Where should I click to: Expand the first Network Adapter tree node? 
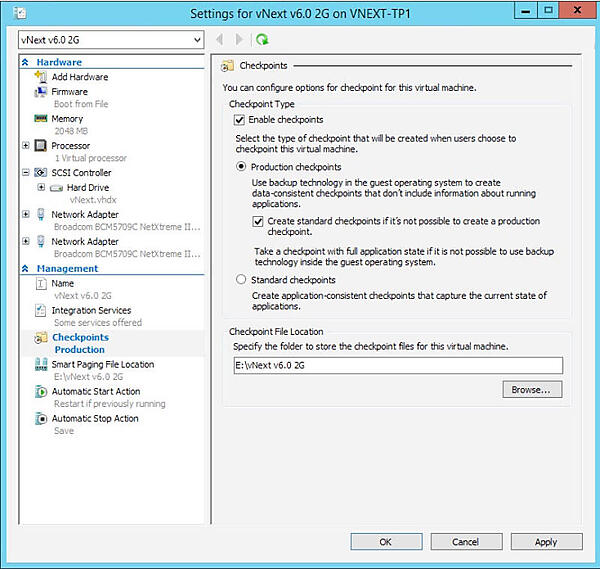pyautogui.click(x=26, y=214)
